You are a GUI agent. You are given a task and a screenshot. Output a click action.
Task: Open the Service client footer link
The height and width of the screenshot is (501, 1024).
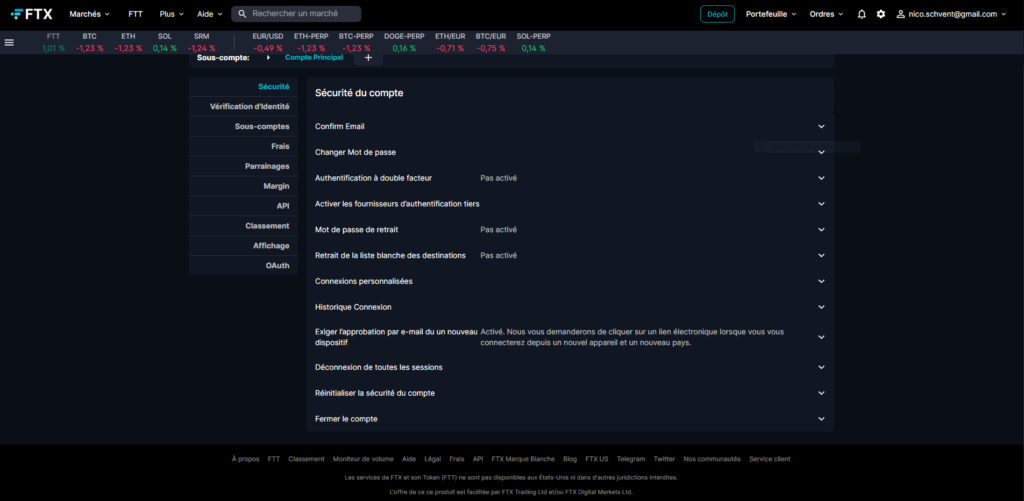(x=769, y=459)
